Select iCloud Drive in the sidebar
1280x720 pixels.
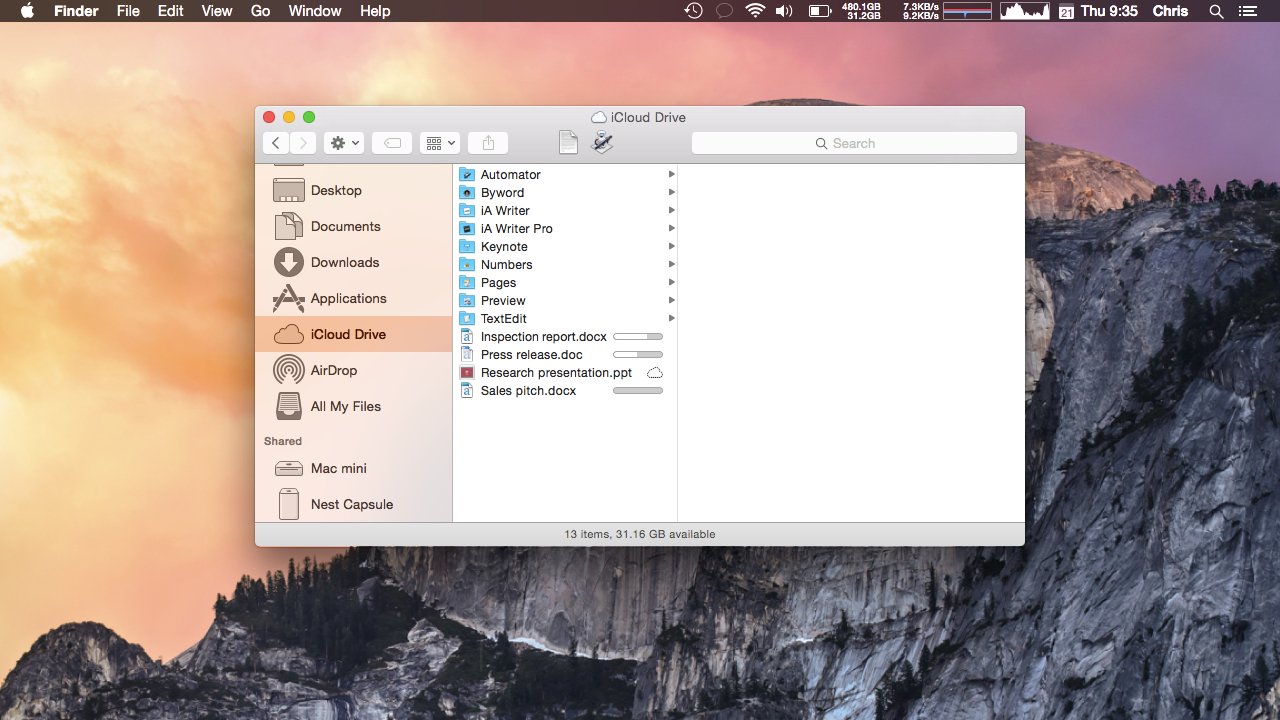coord(354,334)
